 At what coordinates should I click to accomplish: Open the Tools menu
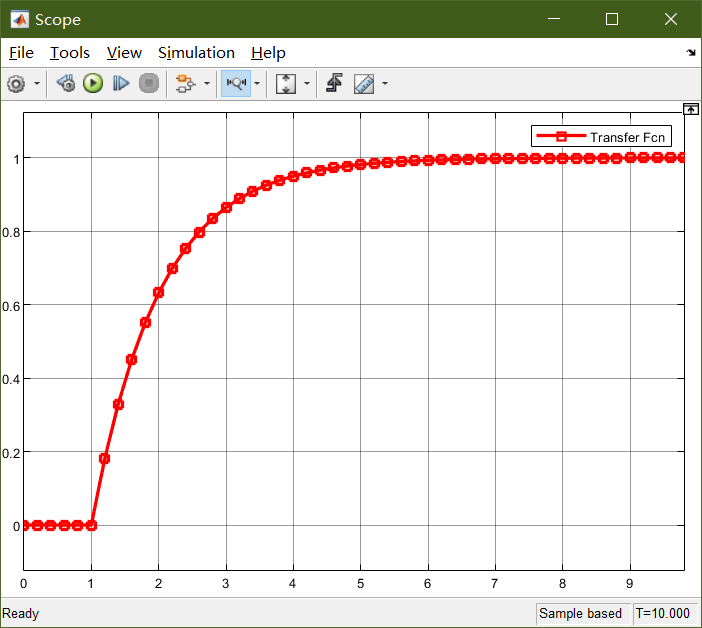pyautogui.click(x=70, y=53)
